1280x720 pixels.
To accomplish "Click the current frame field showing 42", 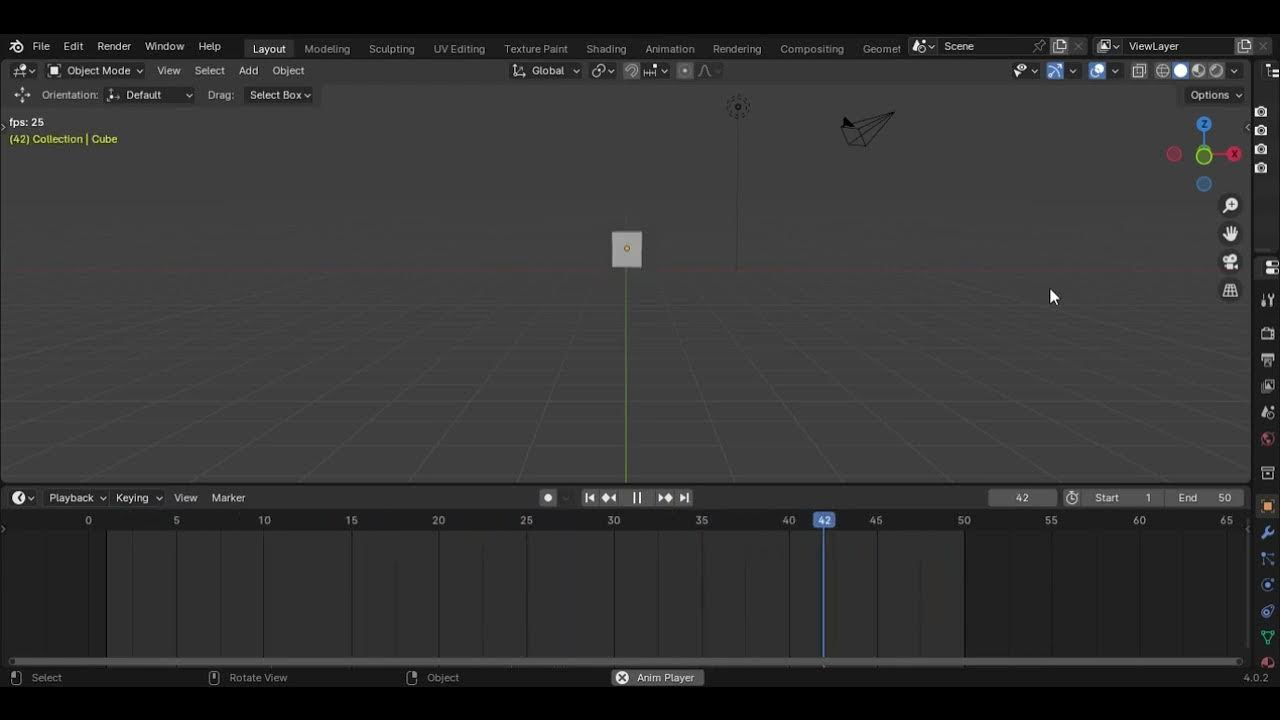I will [x=1022, y=498].
